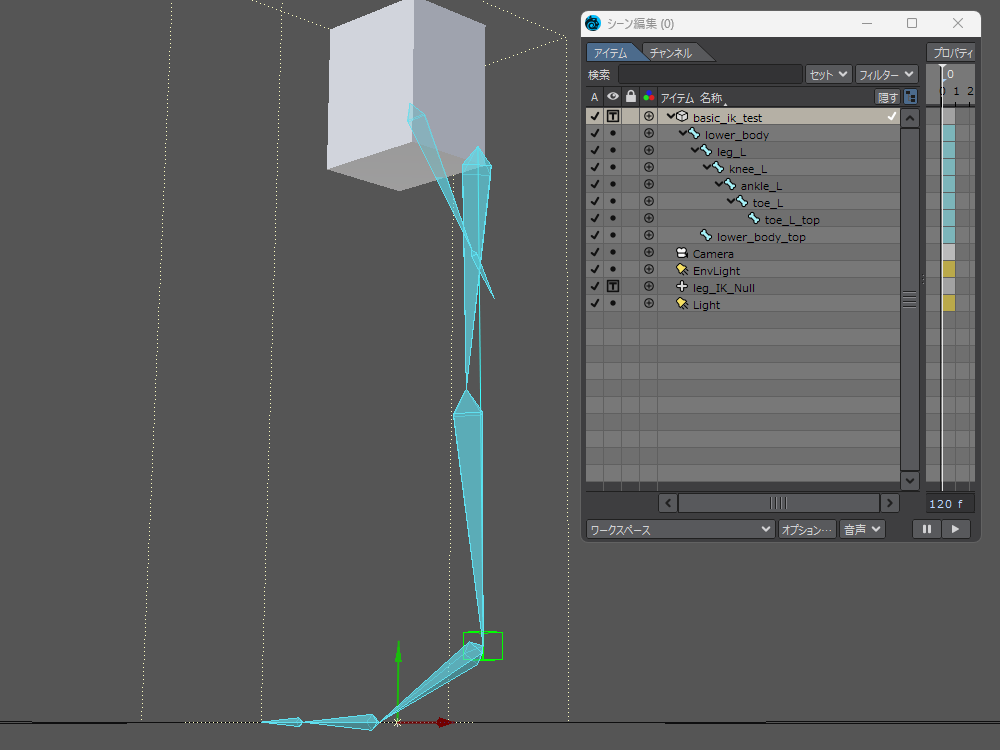This screenshot has height=750, width=1000.
Task: Click the basic_ik_test object cube icon
Action: (x=682, y=118)
